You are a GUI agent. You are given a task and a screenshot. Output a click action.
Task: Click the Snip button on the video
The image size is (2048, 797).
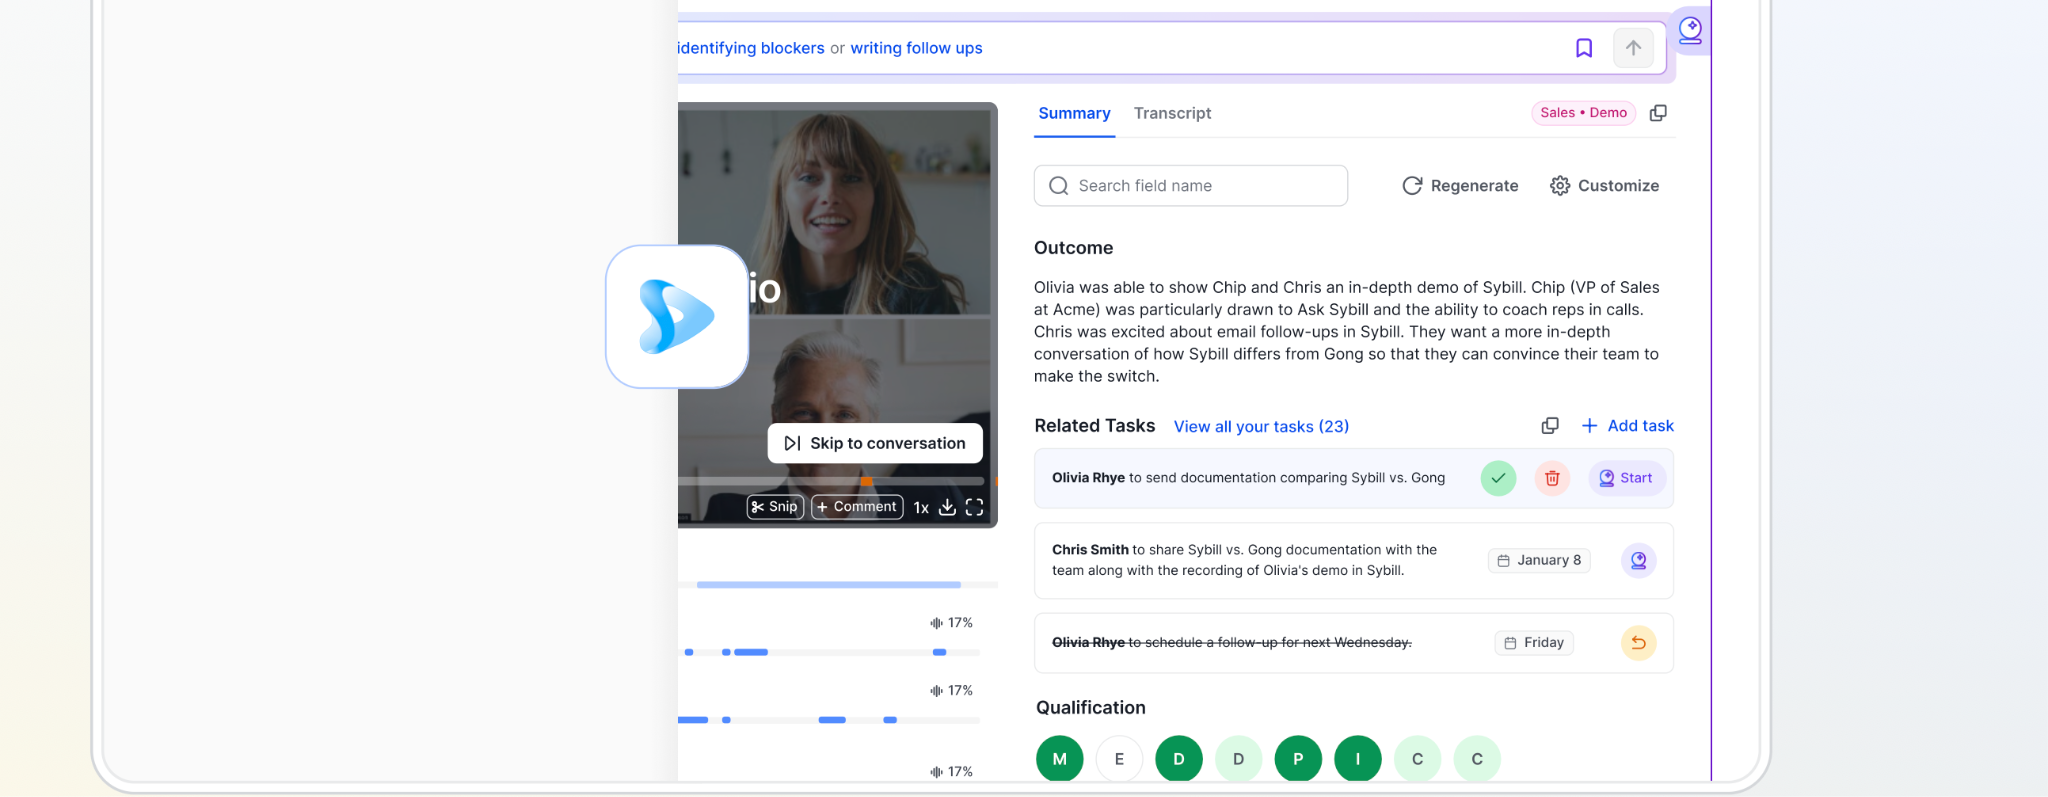(775, 507)
